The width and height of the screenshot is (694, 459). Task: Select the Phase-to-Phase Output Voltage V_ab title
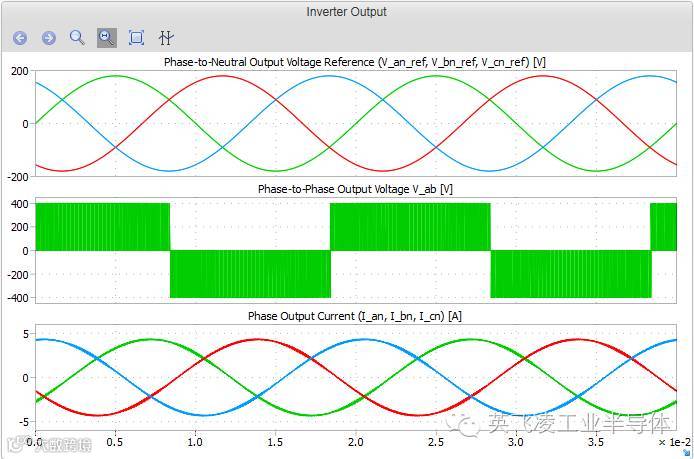coord(355,189)
